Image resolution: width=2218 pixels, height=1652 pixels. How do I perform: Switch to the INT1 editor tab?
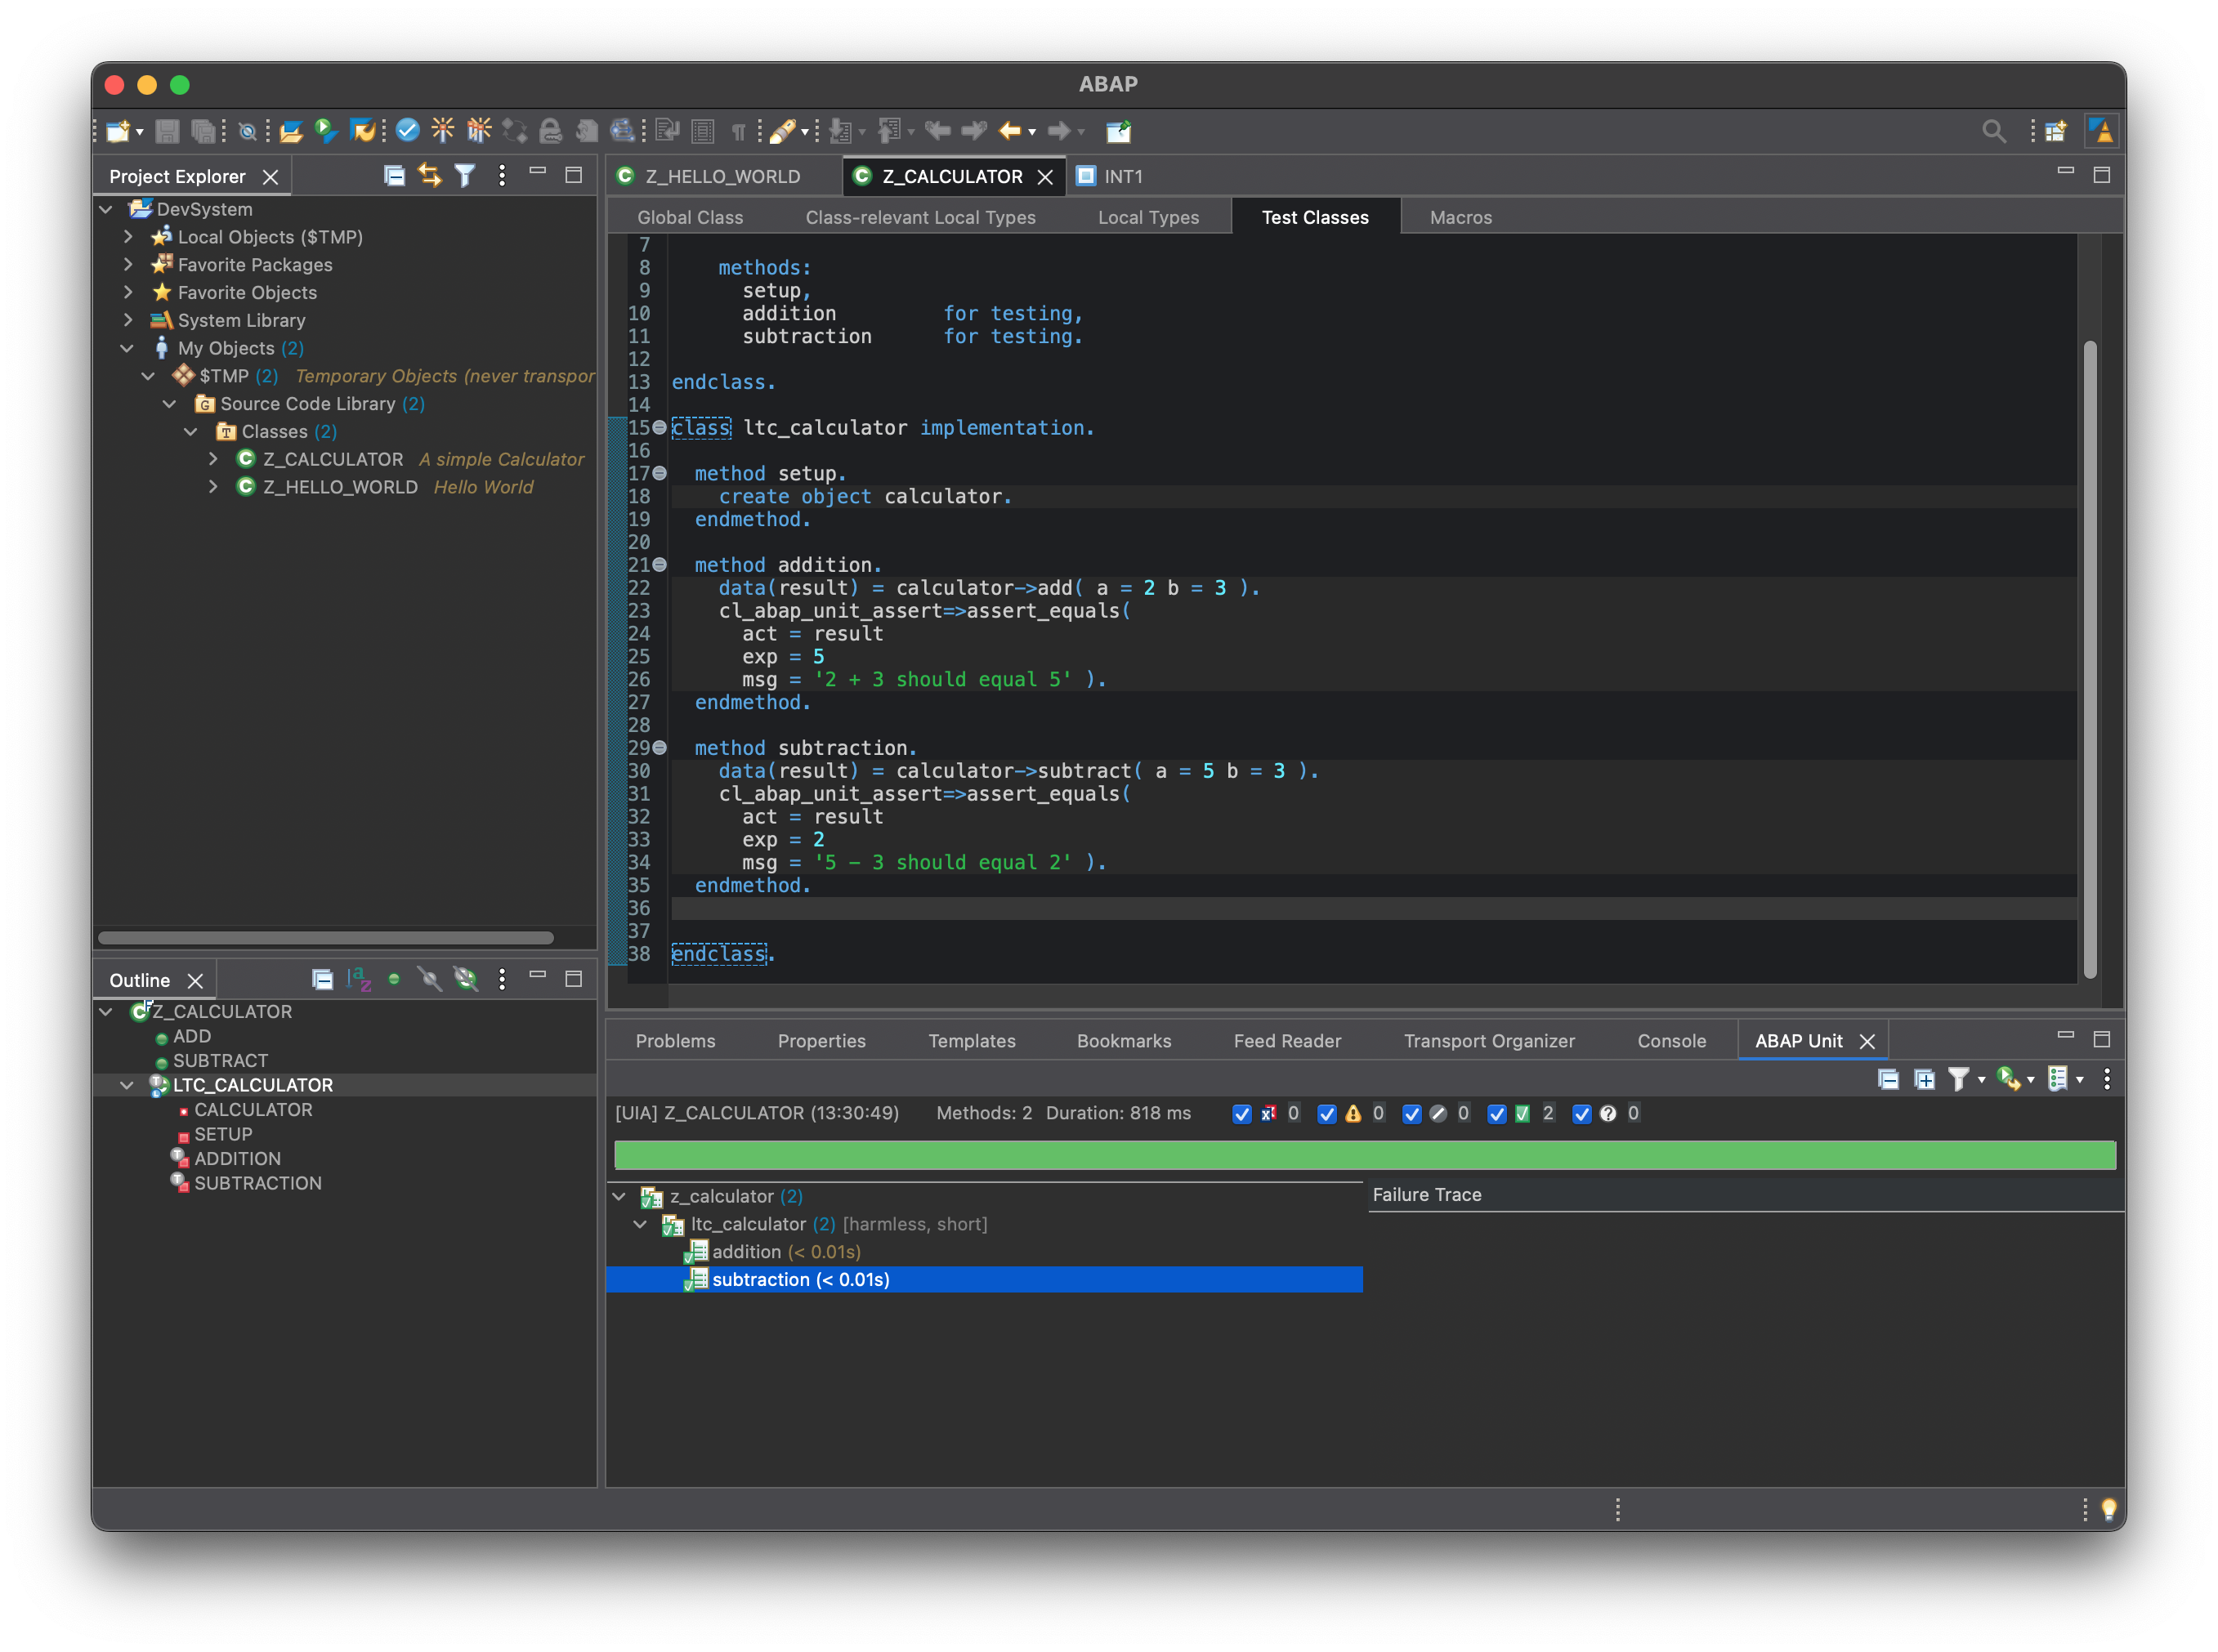click(x=1110, y=176)
